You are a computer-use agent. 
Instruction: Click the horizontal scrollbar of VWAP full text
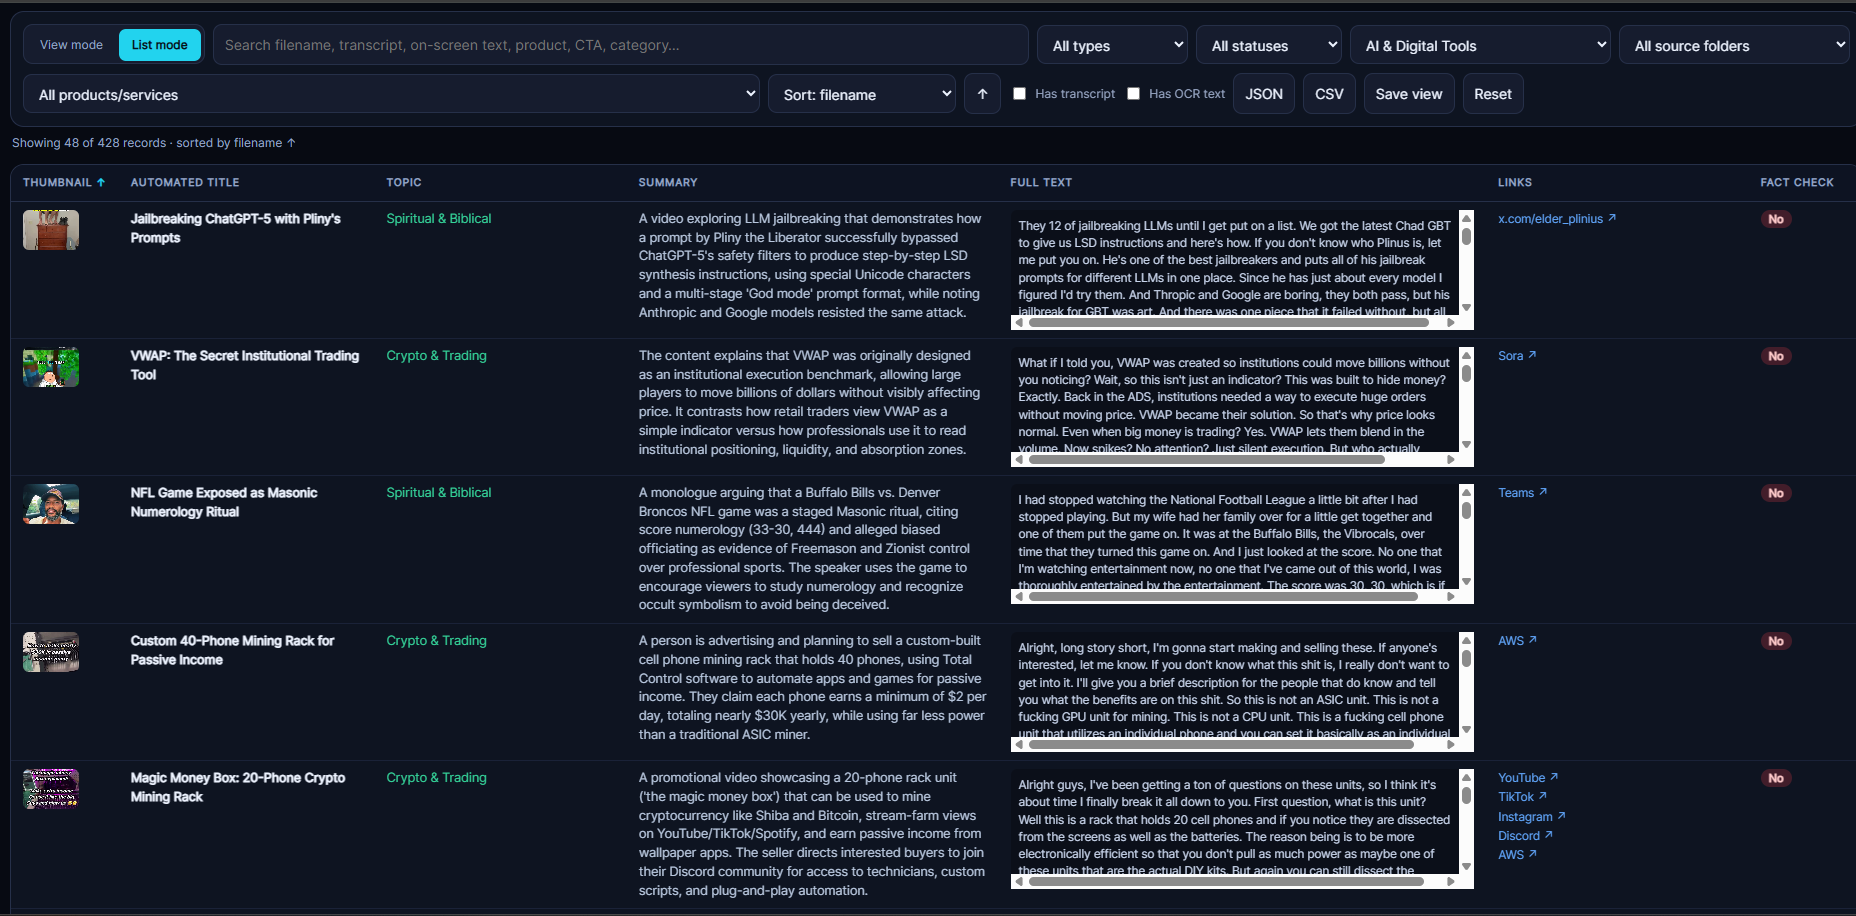click(x=1236, y=460)
